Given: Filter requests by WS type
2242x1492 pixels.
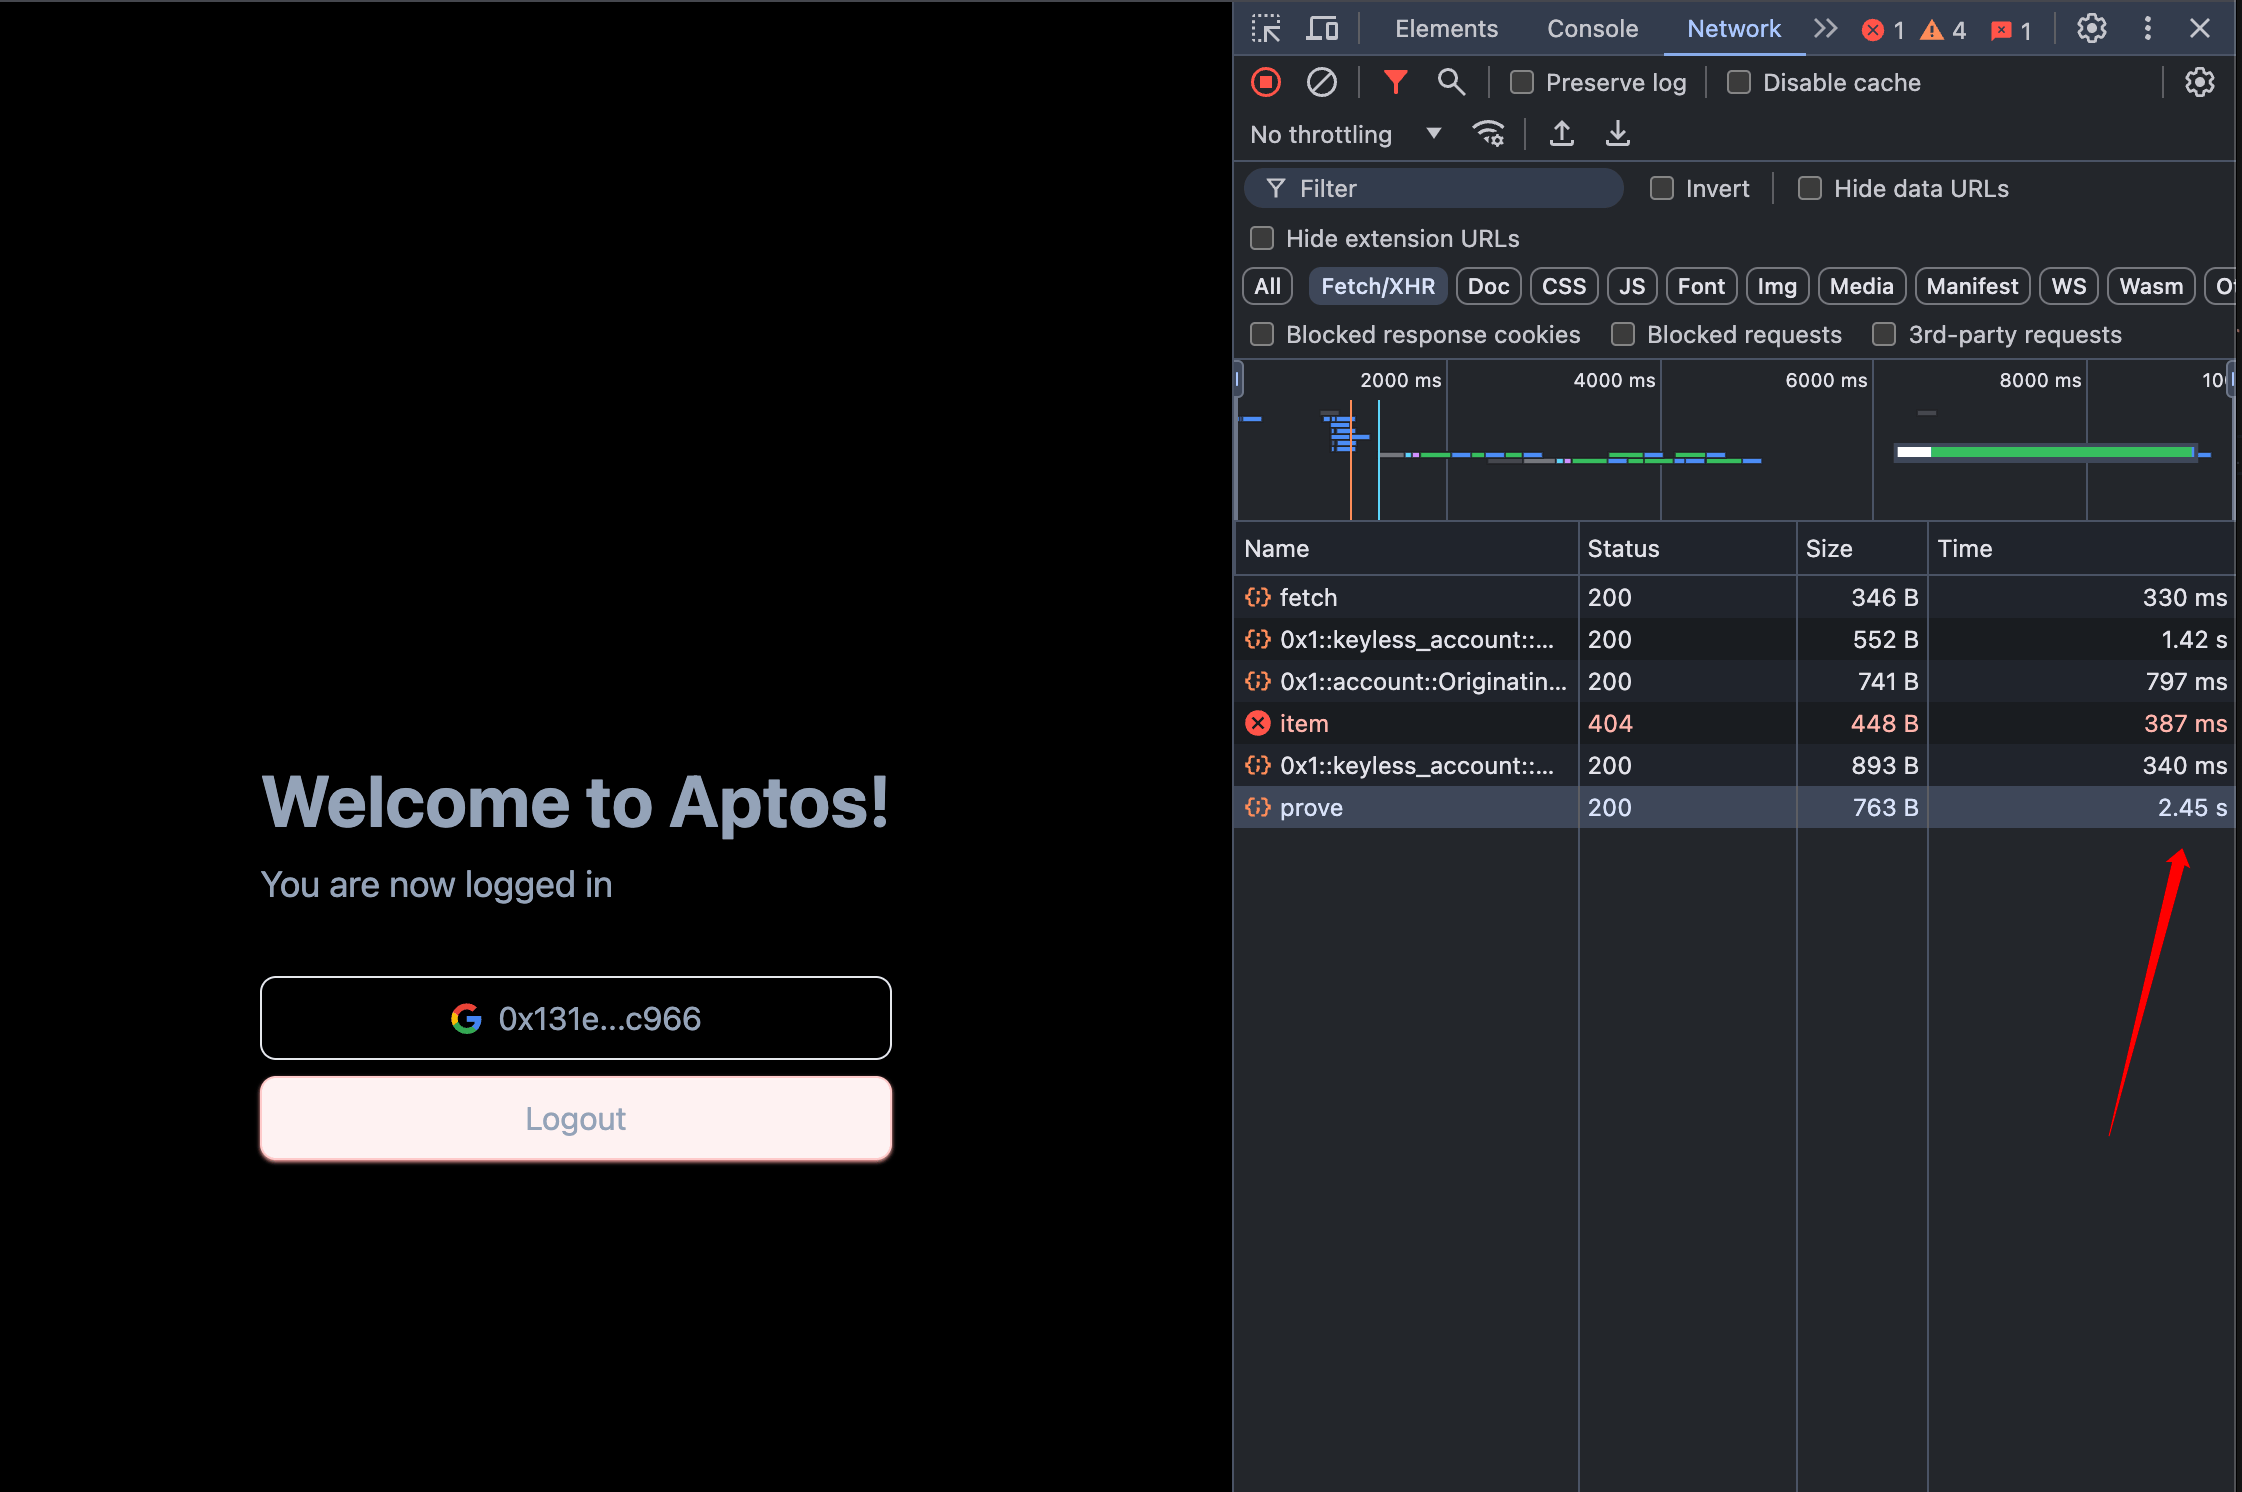Looking at the screenshot, I should (x=2069, y=286).
